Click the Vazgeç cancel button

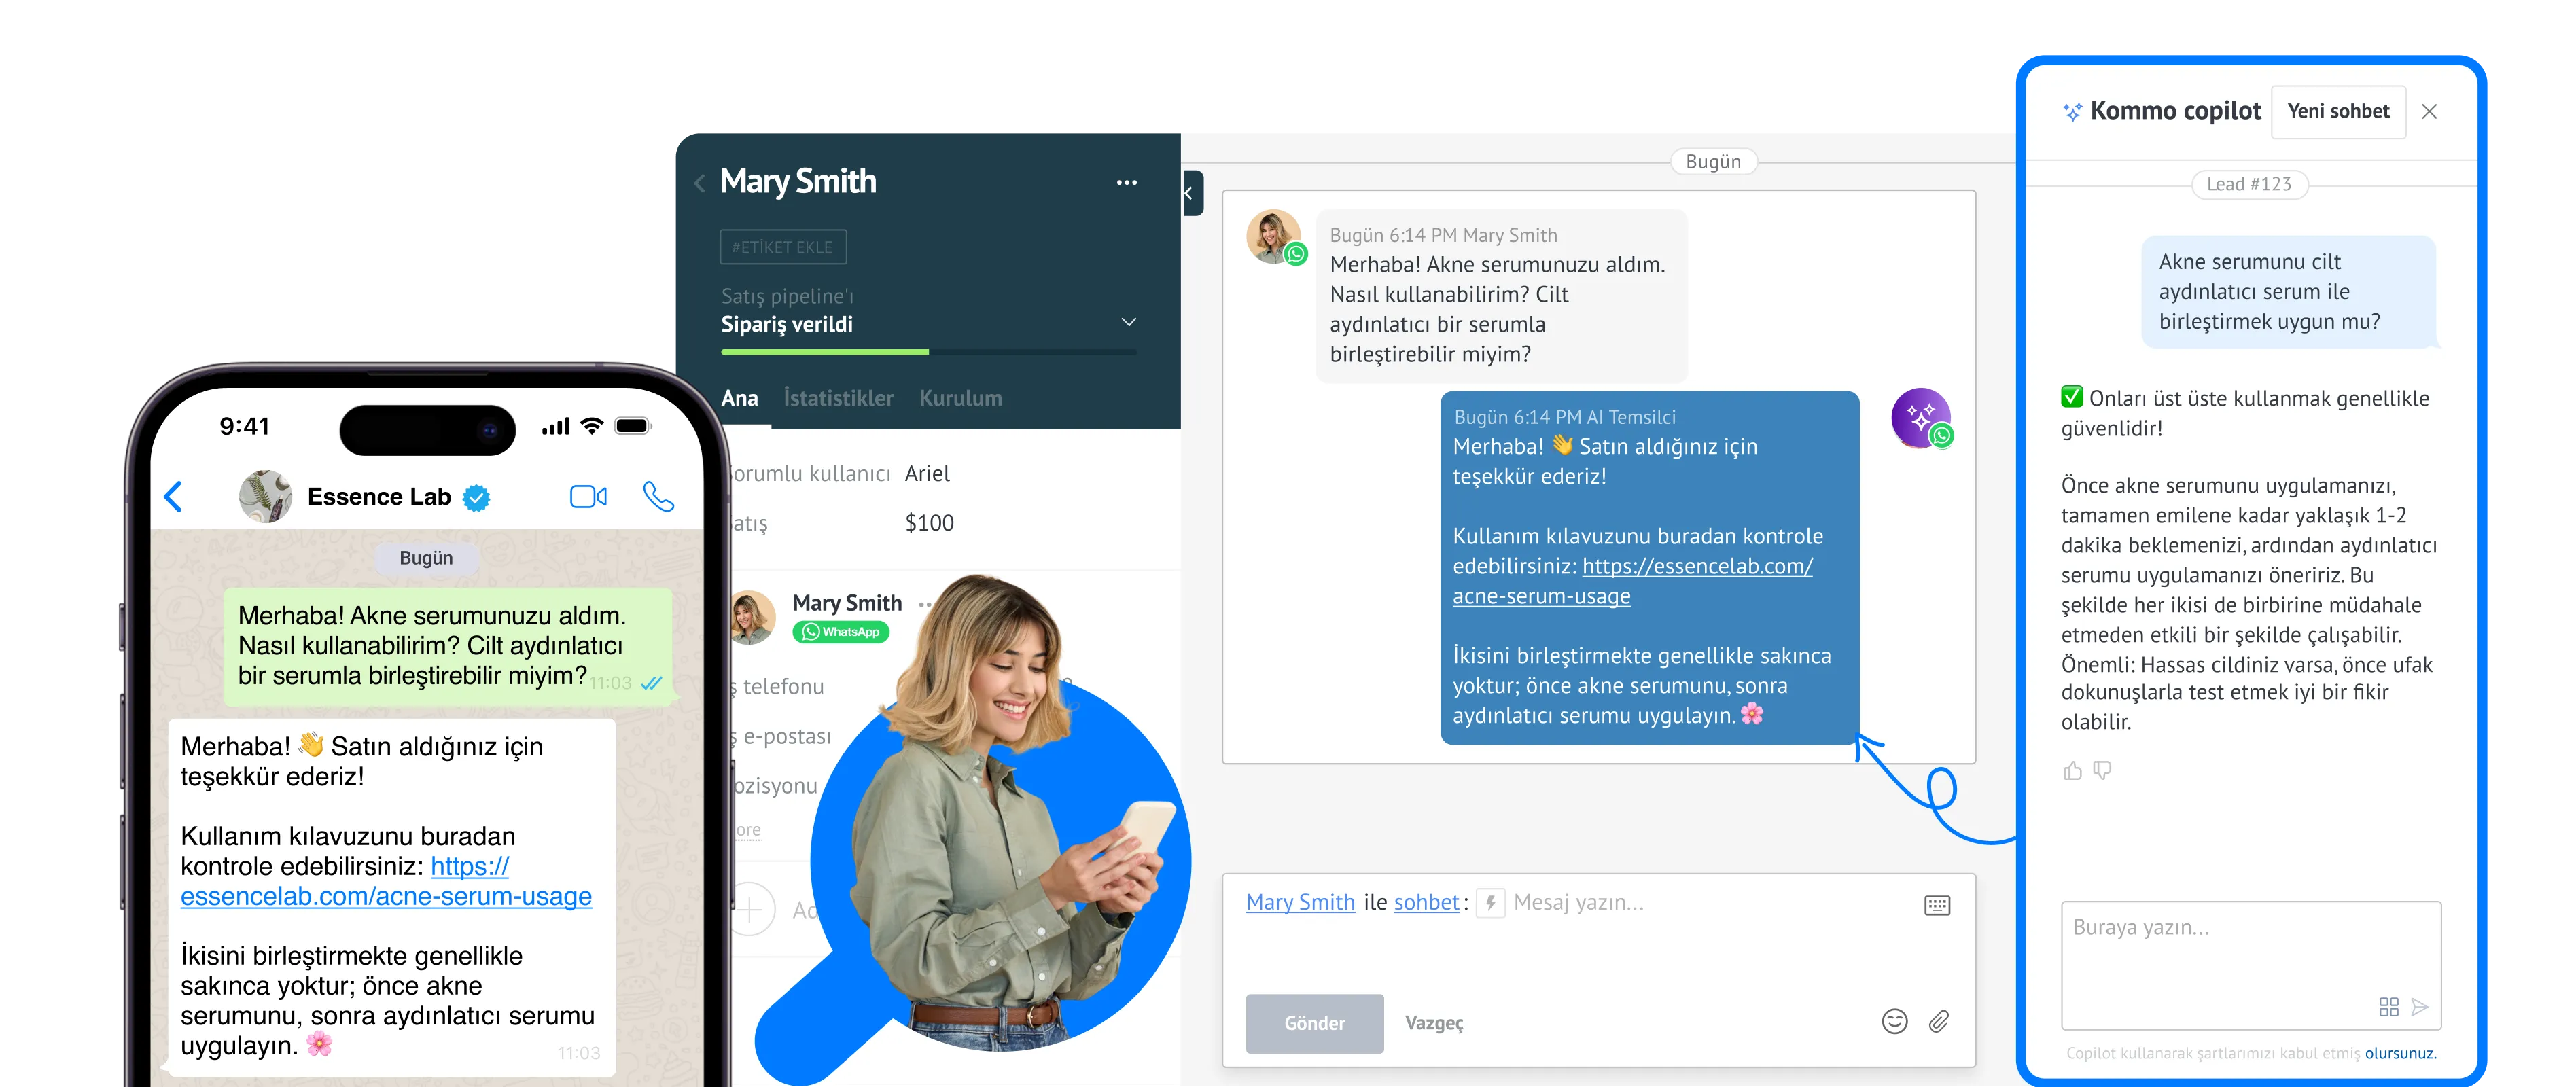[1433, 1023]
